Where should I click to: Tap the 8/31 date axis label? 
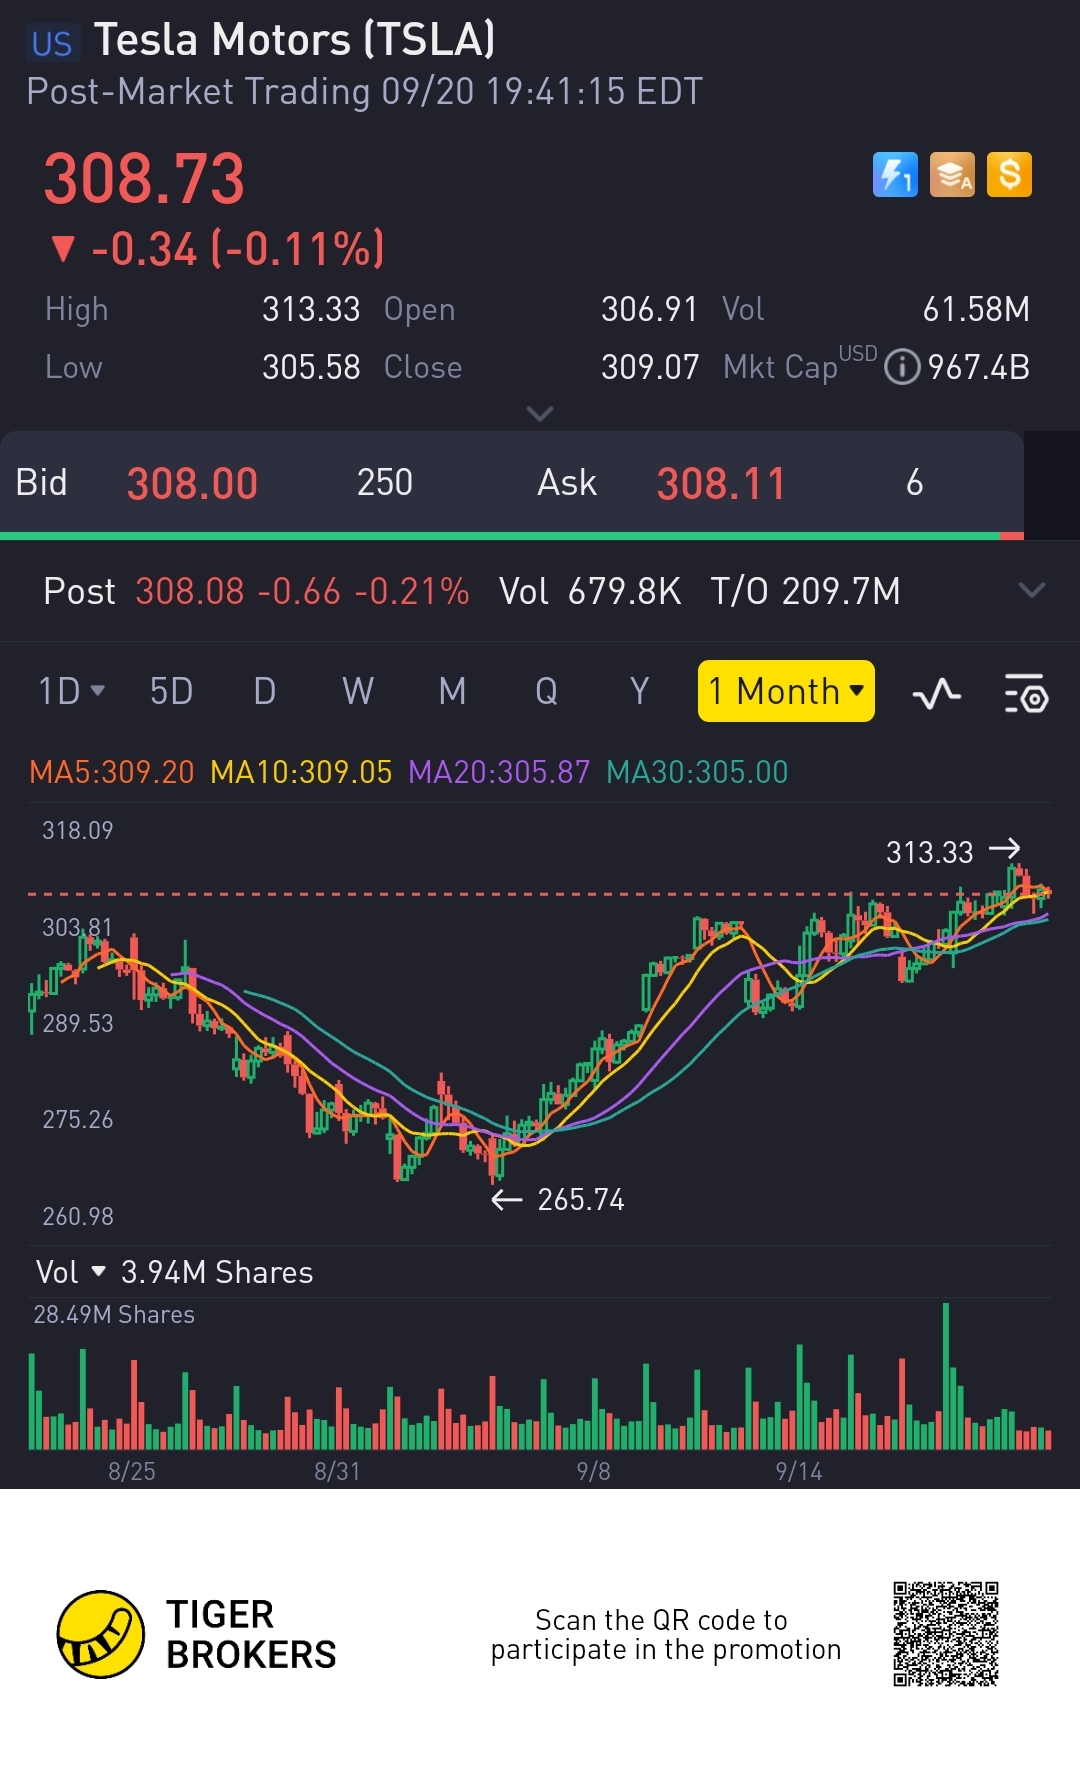[337, 1471]
